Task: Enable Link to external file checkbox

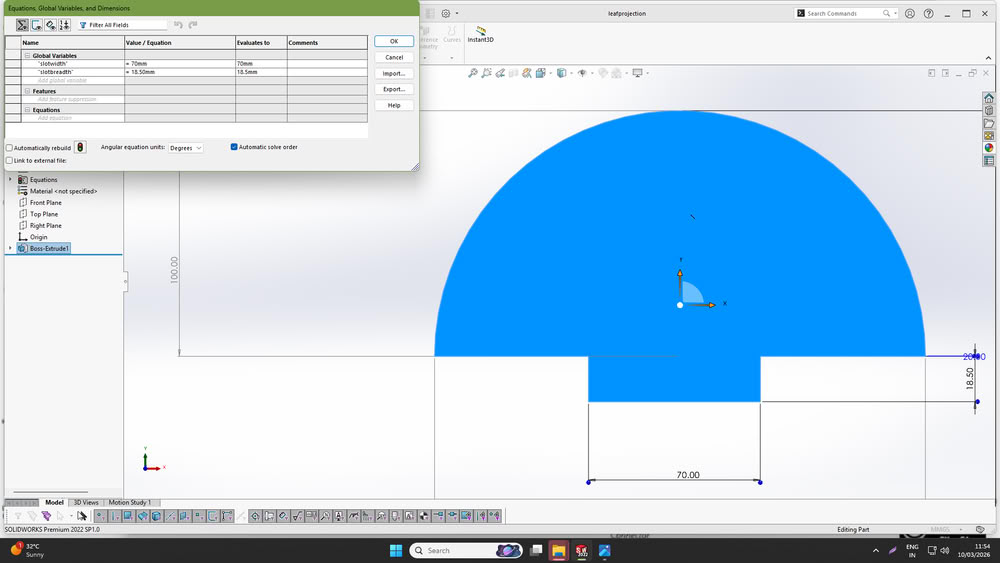Action: 10,161
